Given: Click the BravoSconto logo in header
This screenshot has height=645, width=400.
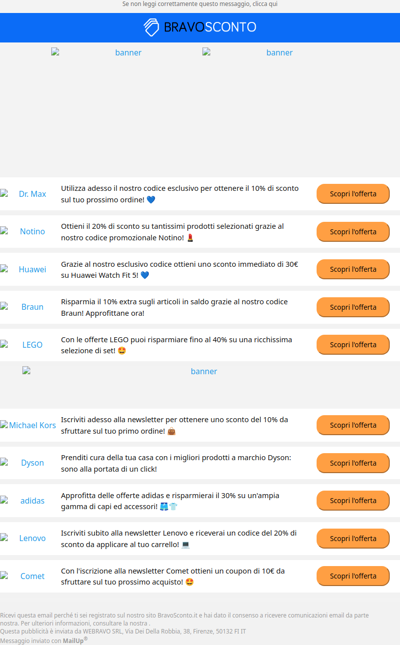Looking at the screenshot, I should 200,27.
